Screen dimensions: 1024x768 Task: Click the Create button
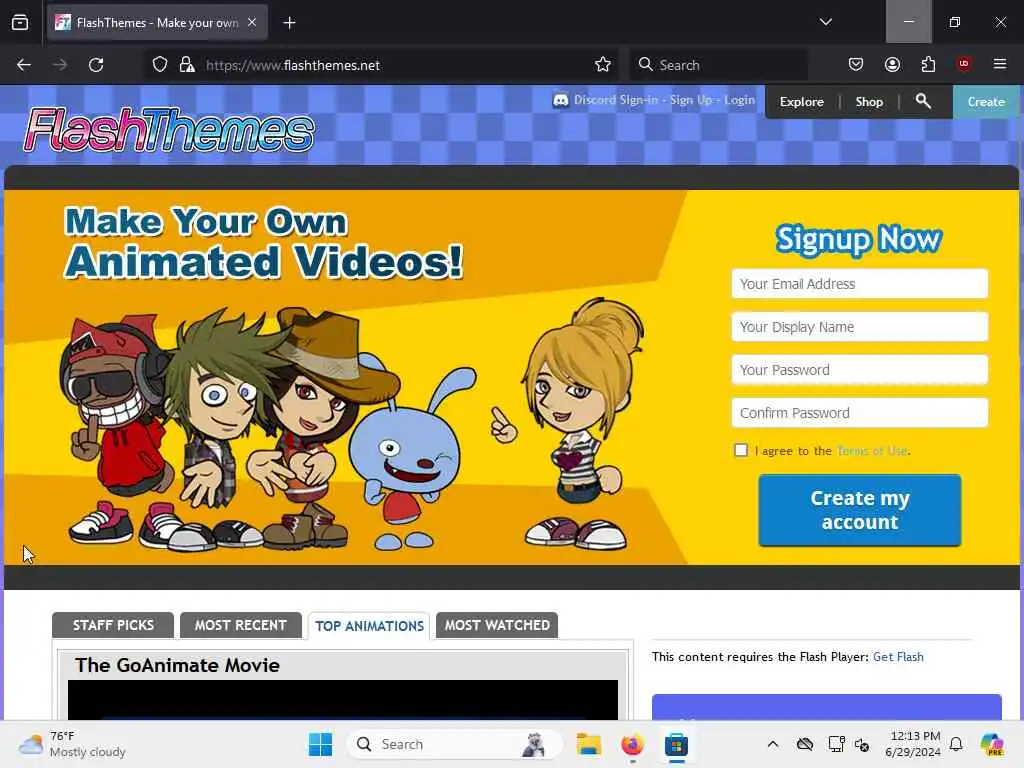(x=986, y=102)
